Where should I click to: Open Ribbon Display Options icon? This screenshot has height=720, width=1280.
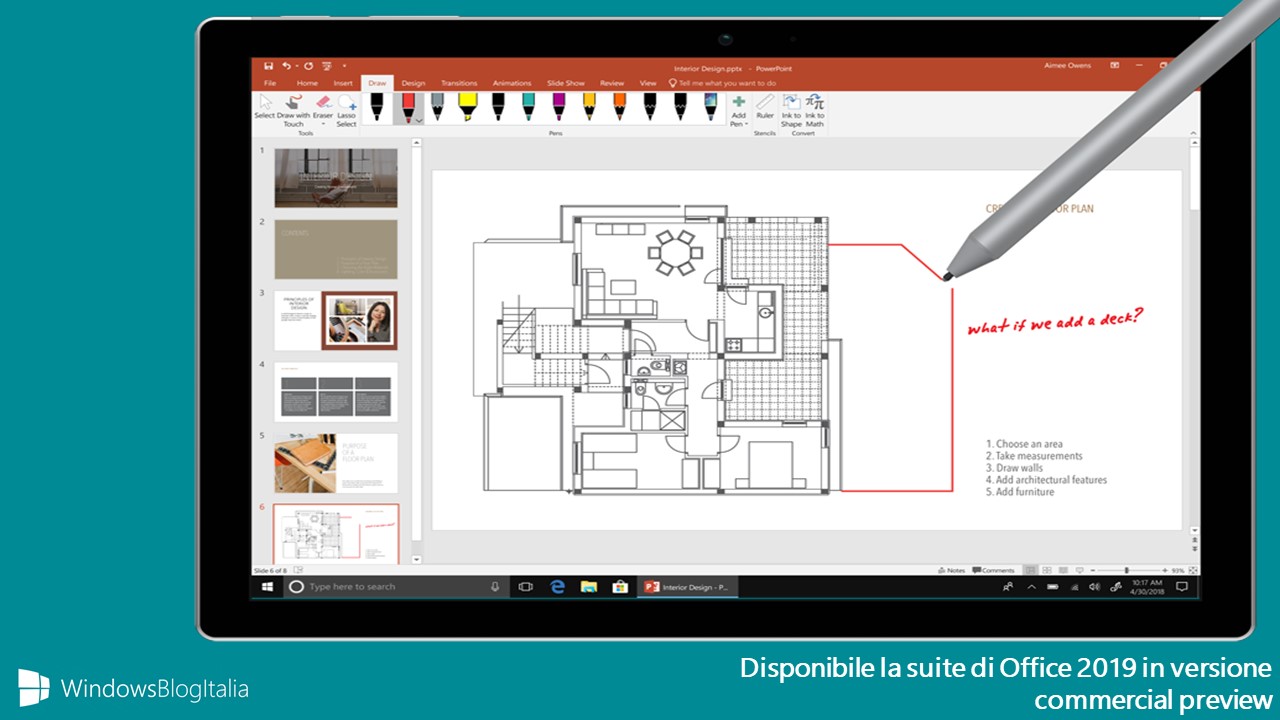[x=1115, y=66]
